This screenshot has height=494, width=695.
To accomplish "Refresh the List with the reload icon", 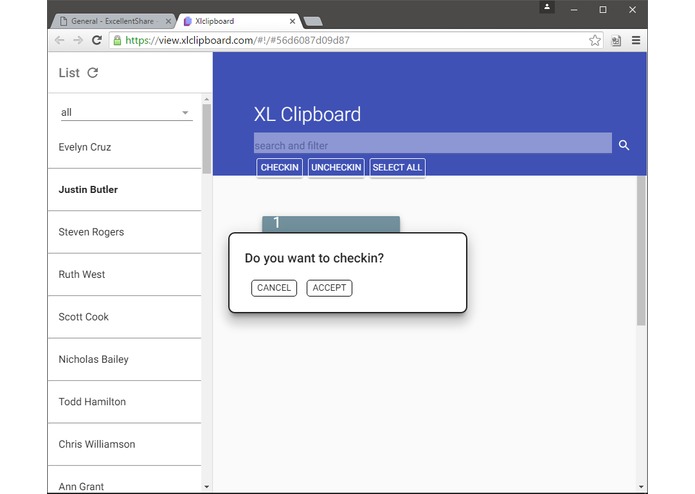I will [93, 73].
